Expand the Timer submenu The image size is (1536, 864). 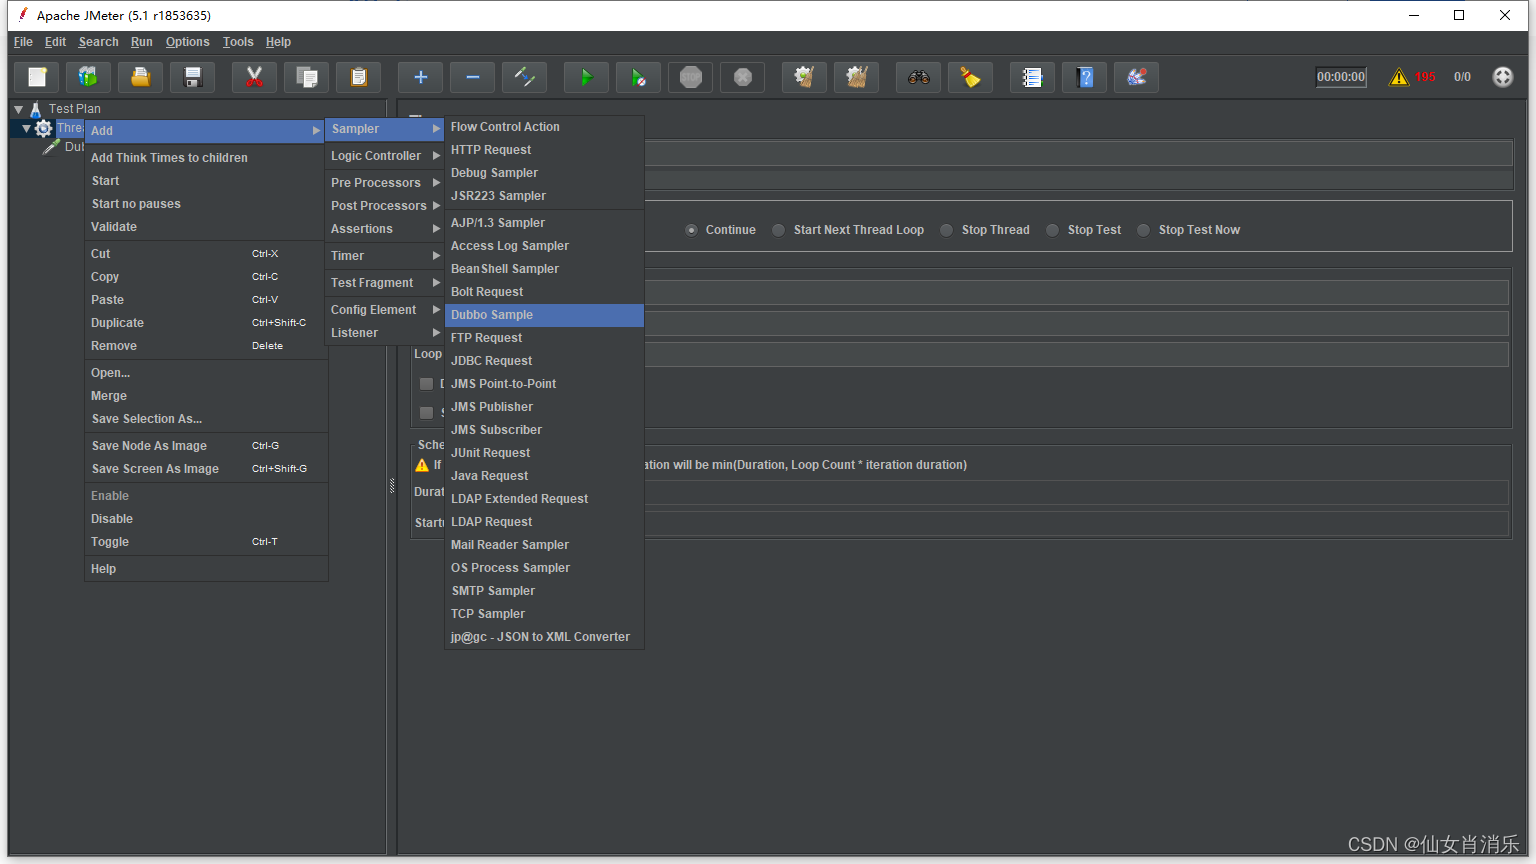click(385, 256)
